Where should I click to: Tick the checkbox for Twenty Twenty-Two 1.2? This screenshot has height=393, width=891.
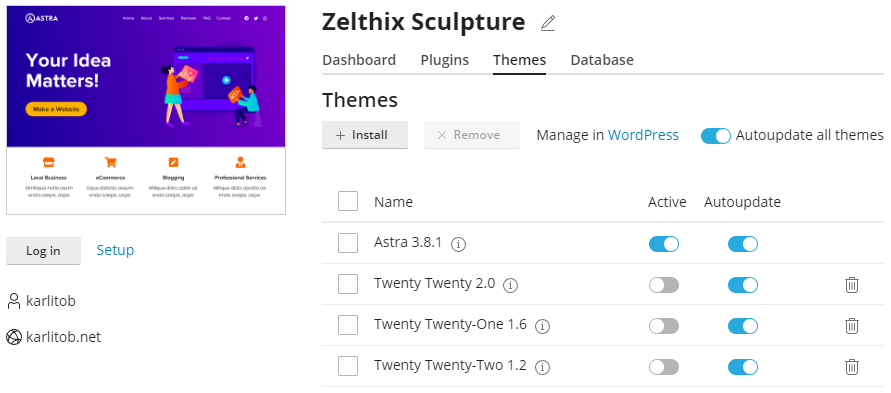click(x=348, y=366)
